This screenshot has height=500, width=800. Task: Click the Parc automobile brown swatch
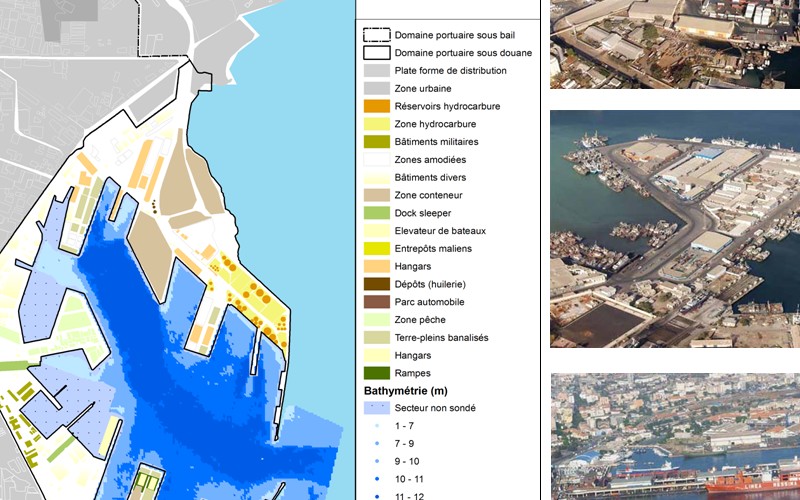click(375, 302)
